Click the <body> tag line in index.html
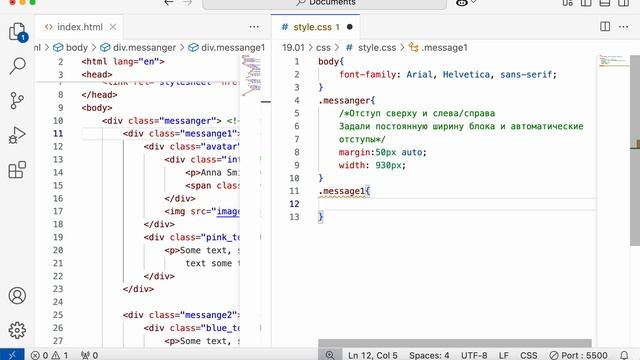Screen dimensions: 640x360 (x=97, y=108)
